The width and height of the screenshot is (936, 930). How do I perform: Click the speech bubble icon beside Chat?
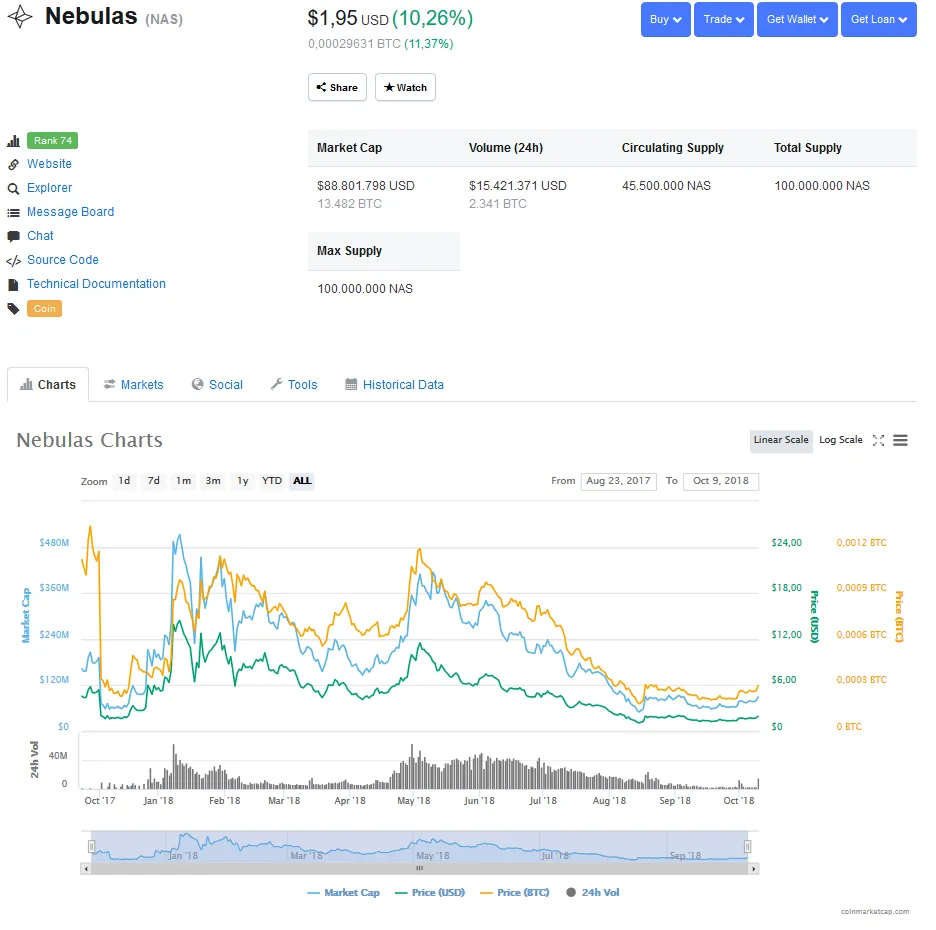(13, 236)
